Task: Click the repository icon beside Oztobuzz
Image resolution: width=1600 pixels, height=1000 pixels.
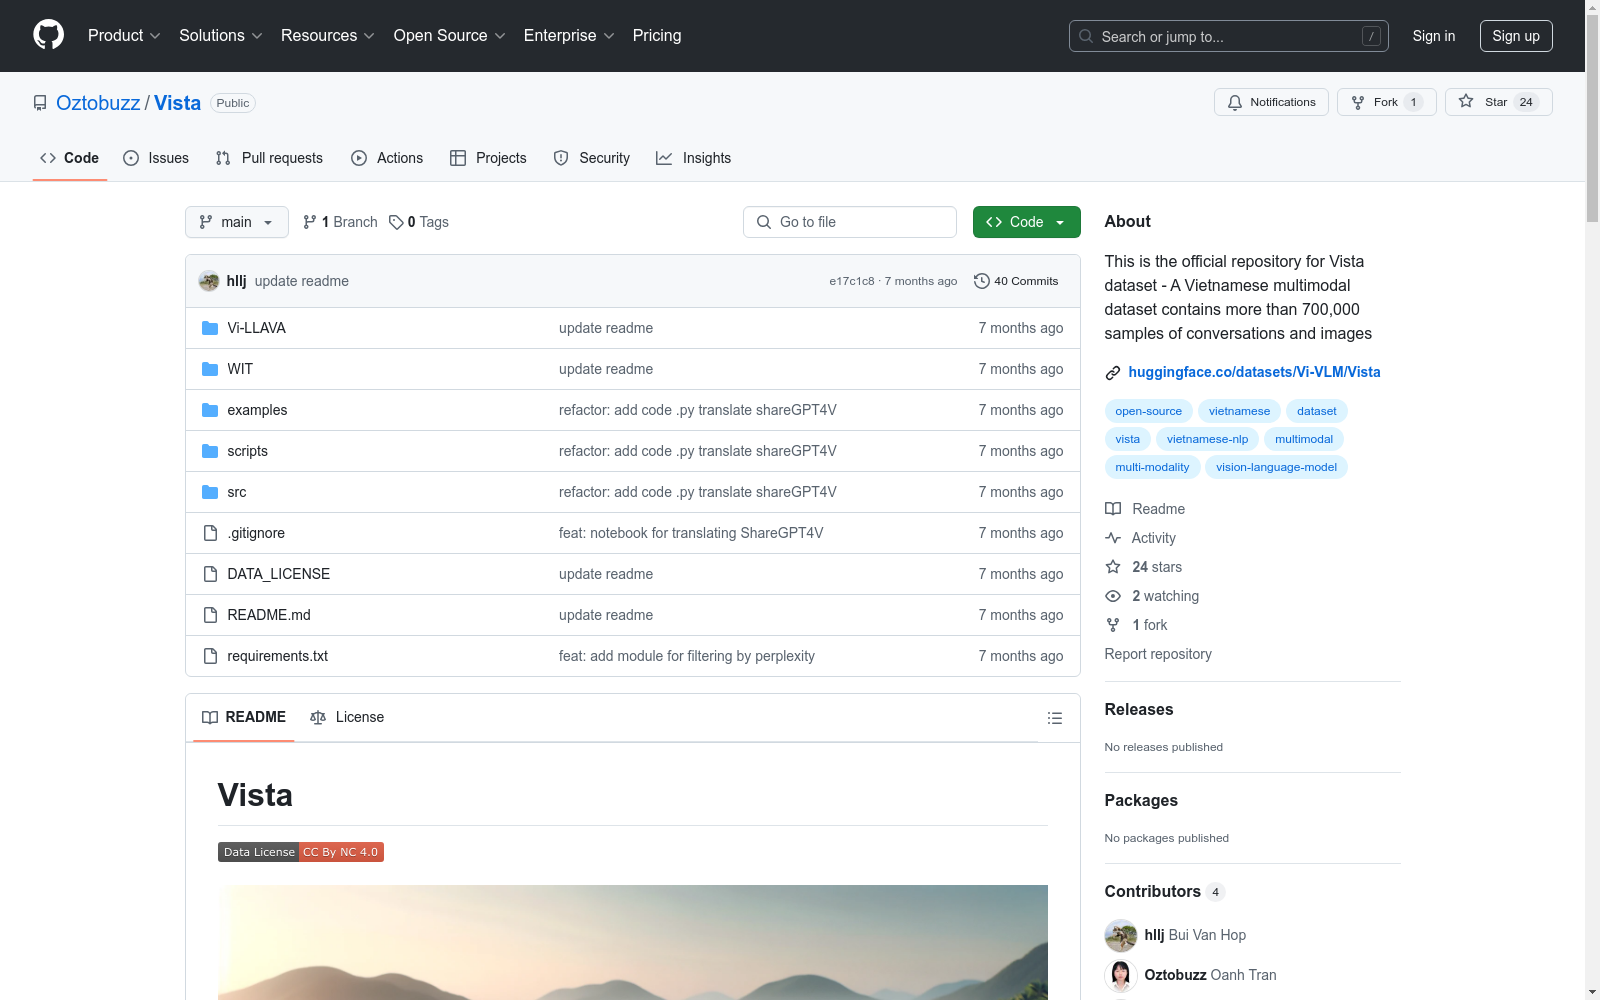Action: pyautogui.click(x=40, y=103)
